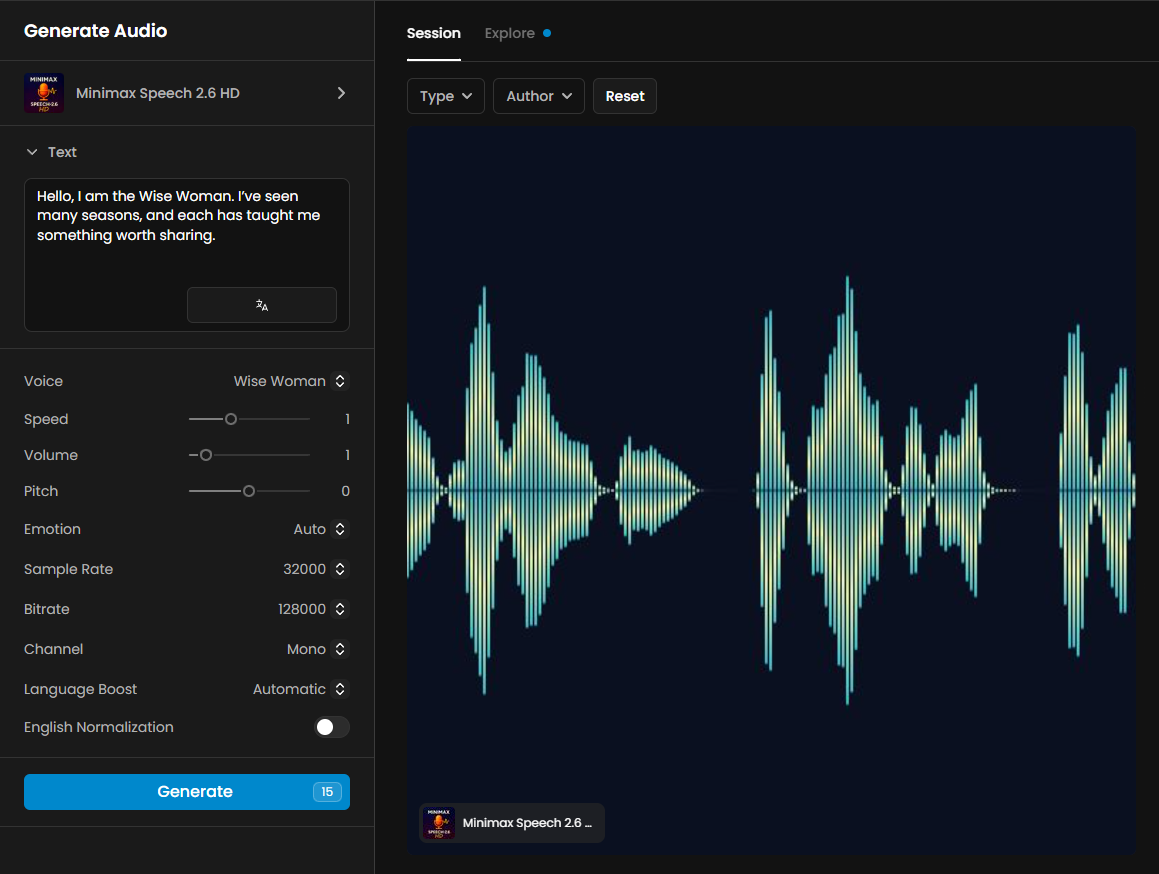The image size is (1159, 874).
Task: Click the Minimax Speech thumbnail on audio card
Action: (439, 823)
